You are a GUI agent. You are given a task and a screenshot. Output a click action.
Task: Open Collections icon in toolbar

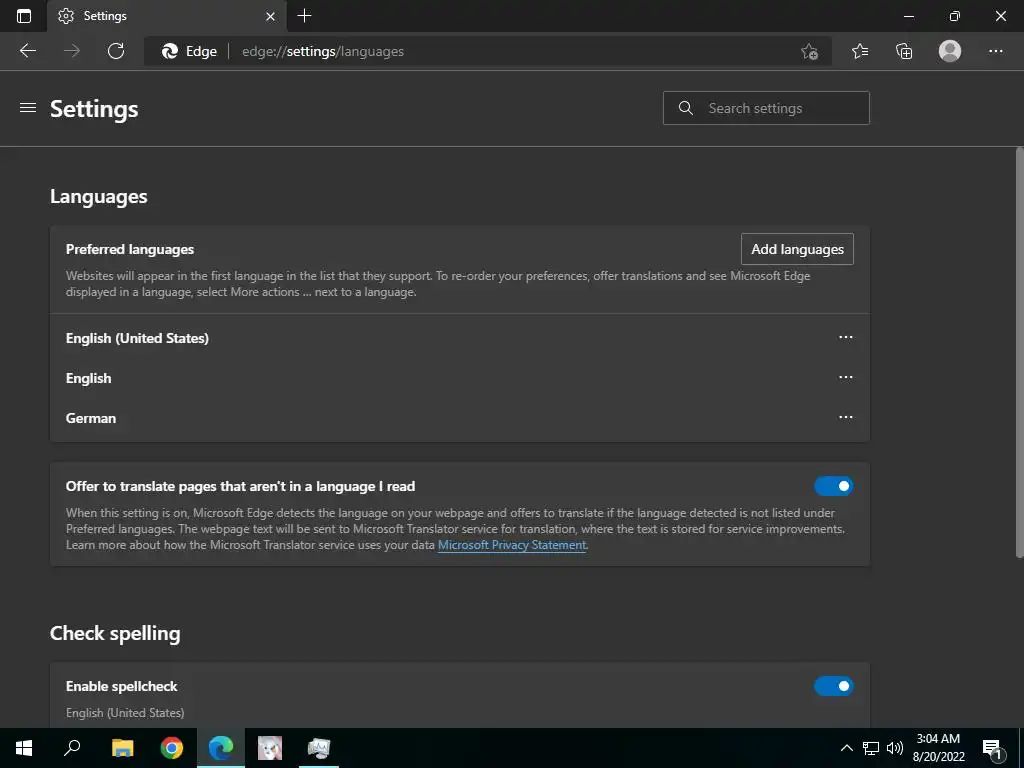pos(904,51)
